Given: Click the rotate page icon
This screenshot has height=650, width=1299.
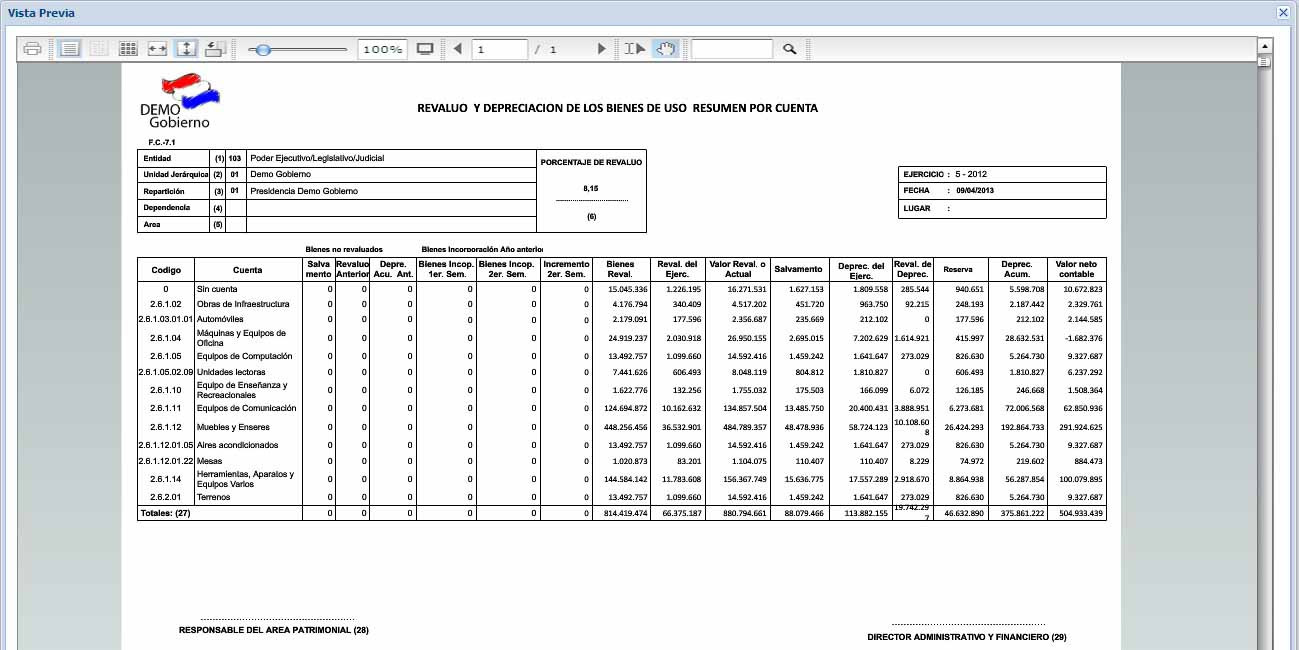Looking at the screenshot, I should point(215,49).
